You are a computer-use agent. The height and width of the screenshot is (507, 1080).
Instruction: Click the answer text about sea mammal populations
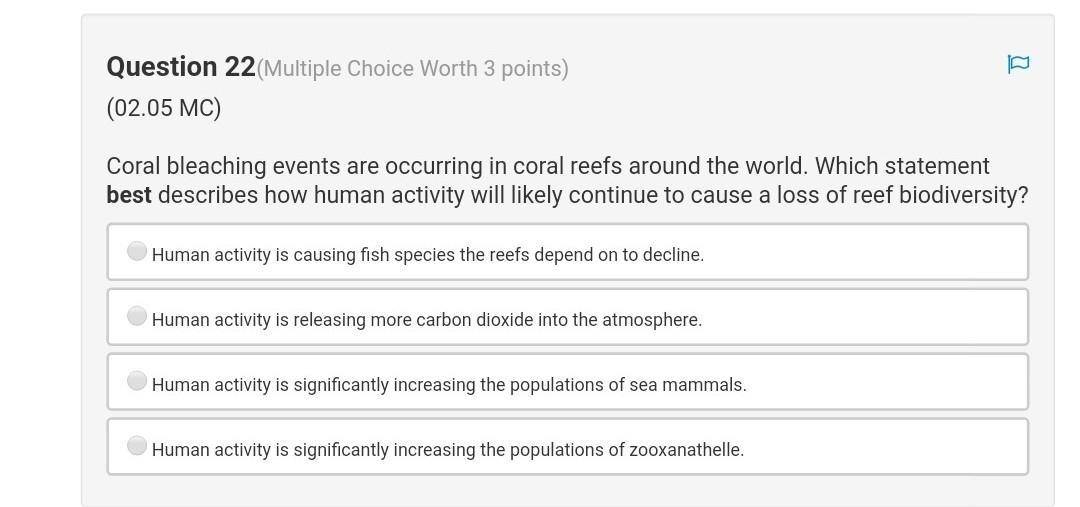click(449, 385)
